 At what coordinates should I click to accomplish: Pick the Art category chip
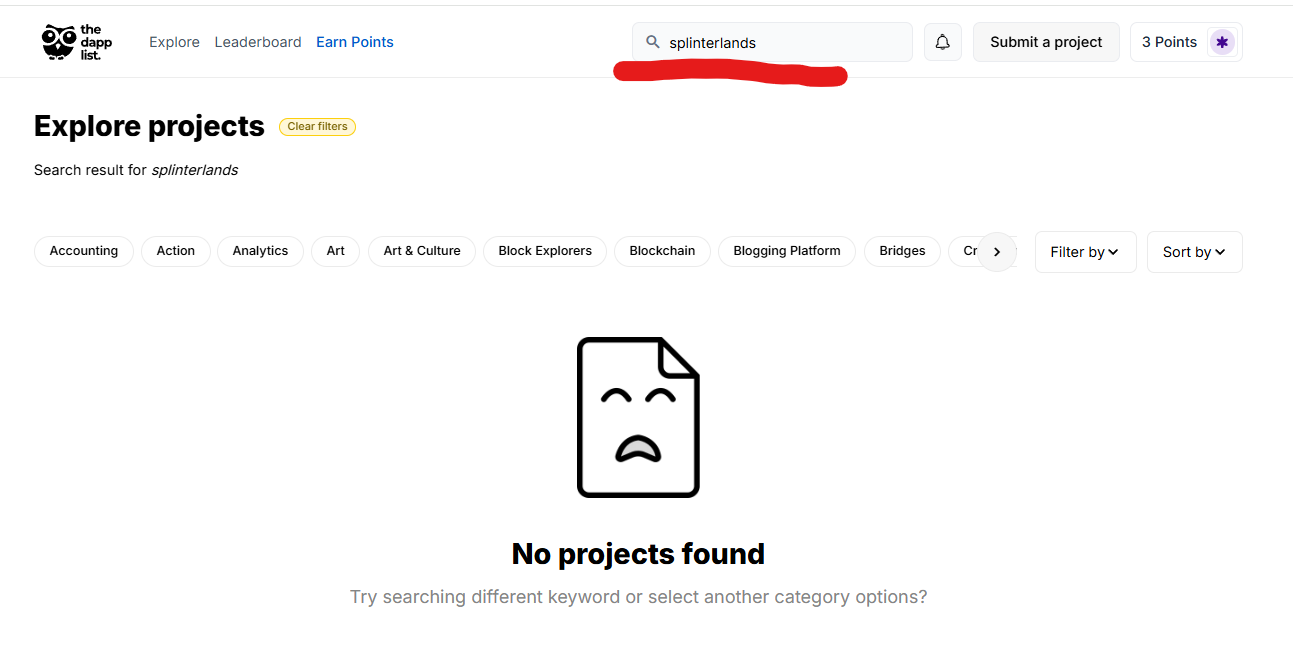tap(336, 251)
